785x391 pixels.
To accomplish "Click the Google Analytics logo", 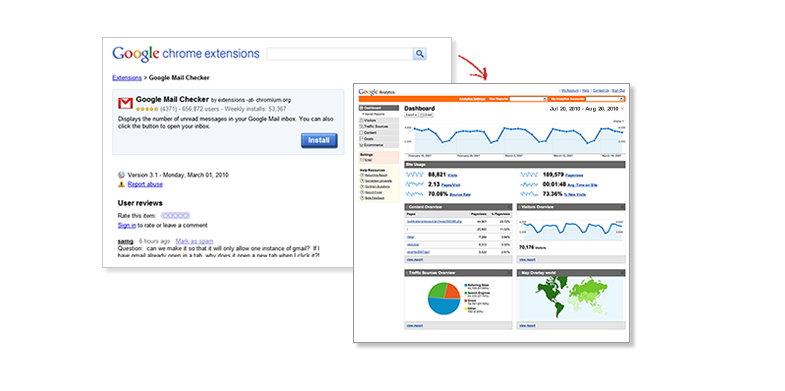I will 376,92.
